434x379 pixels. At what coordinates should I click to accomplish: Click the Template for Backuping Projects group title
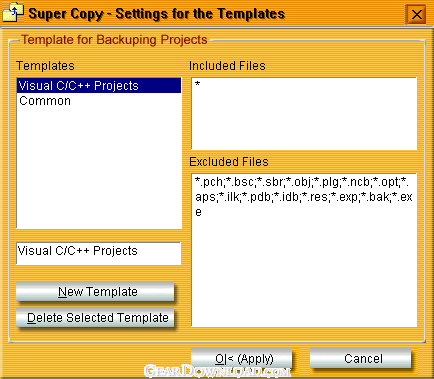pos(114,40)
